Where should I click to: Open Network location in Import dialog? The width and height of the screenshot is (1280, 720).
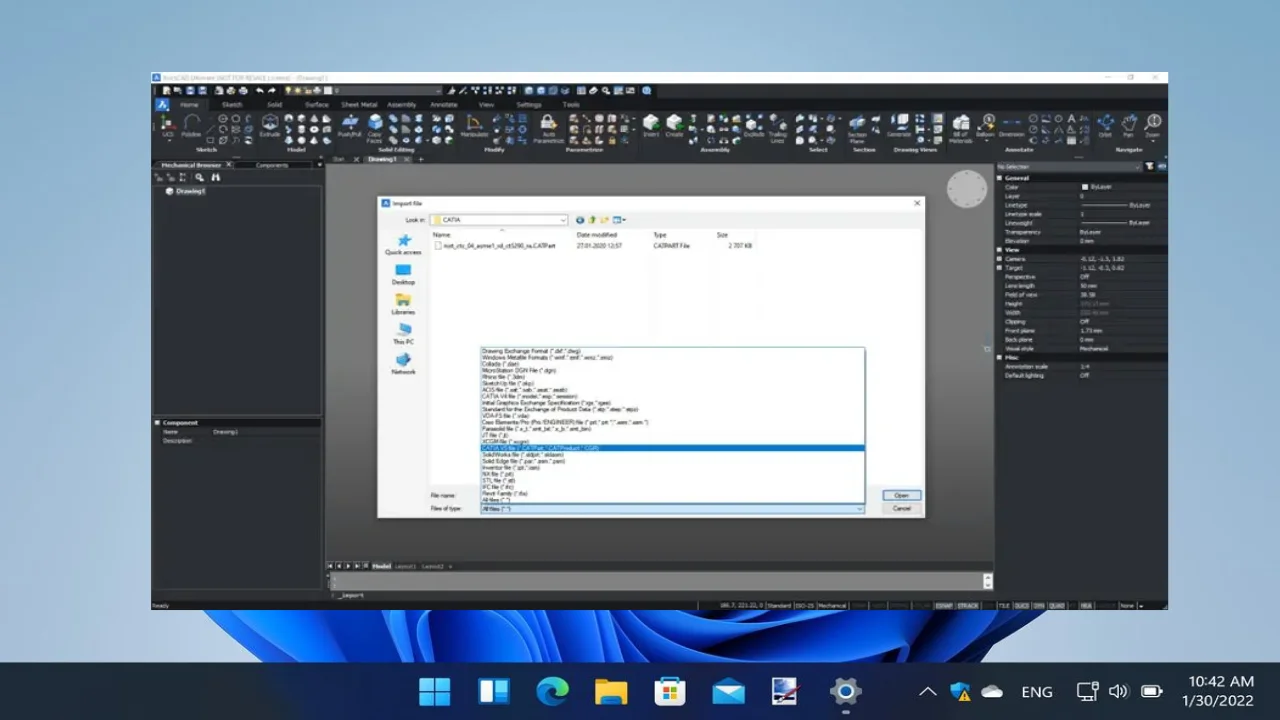(403, 364)
